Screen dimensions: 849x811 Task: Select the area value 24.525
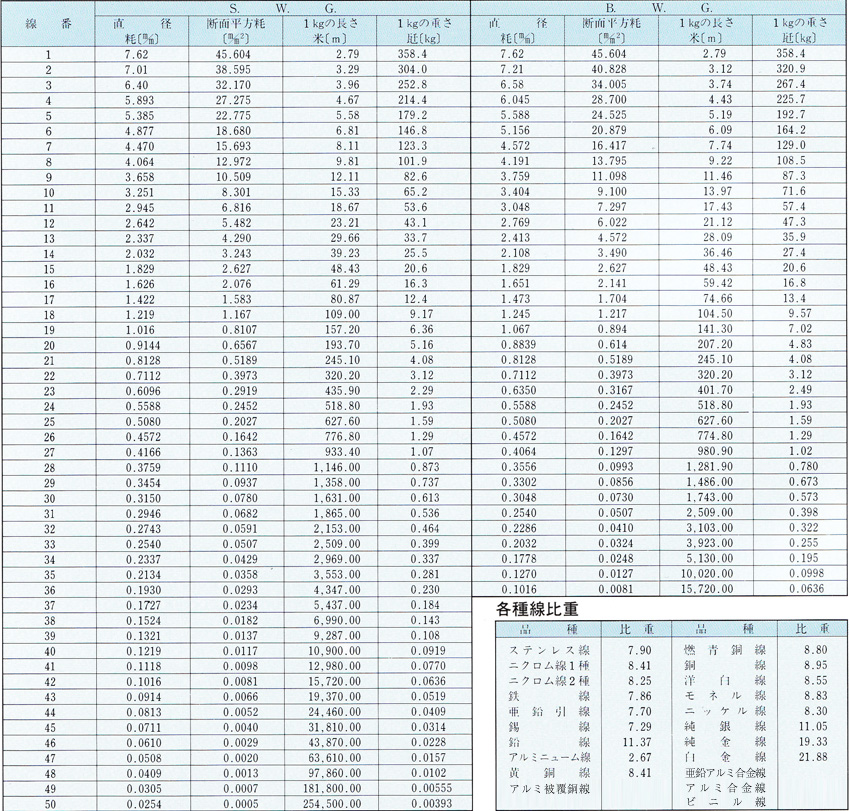click(x=609, y=115)
